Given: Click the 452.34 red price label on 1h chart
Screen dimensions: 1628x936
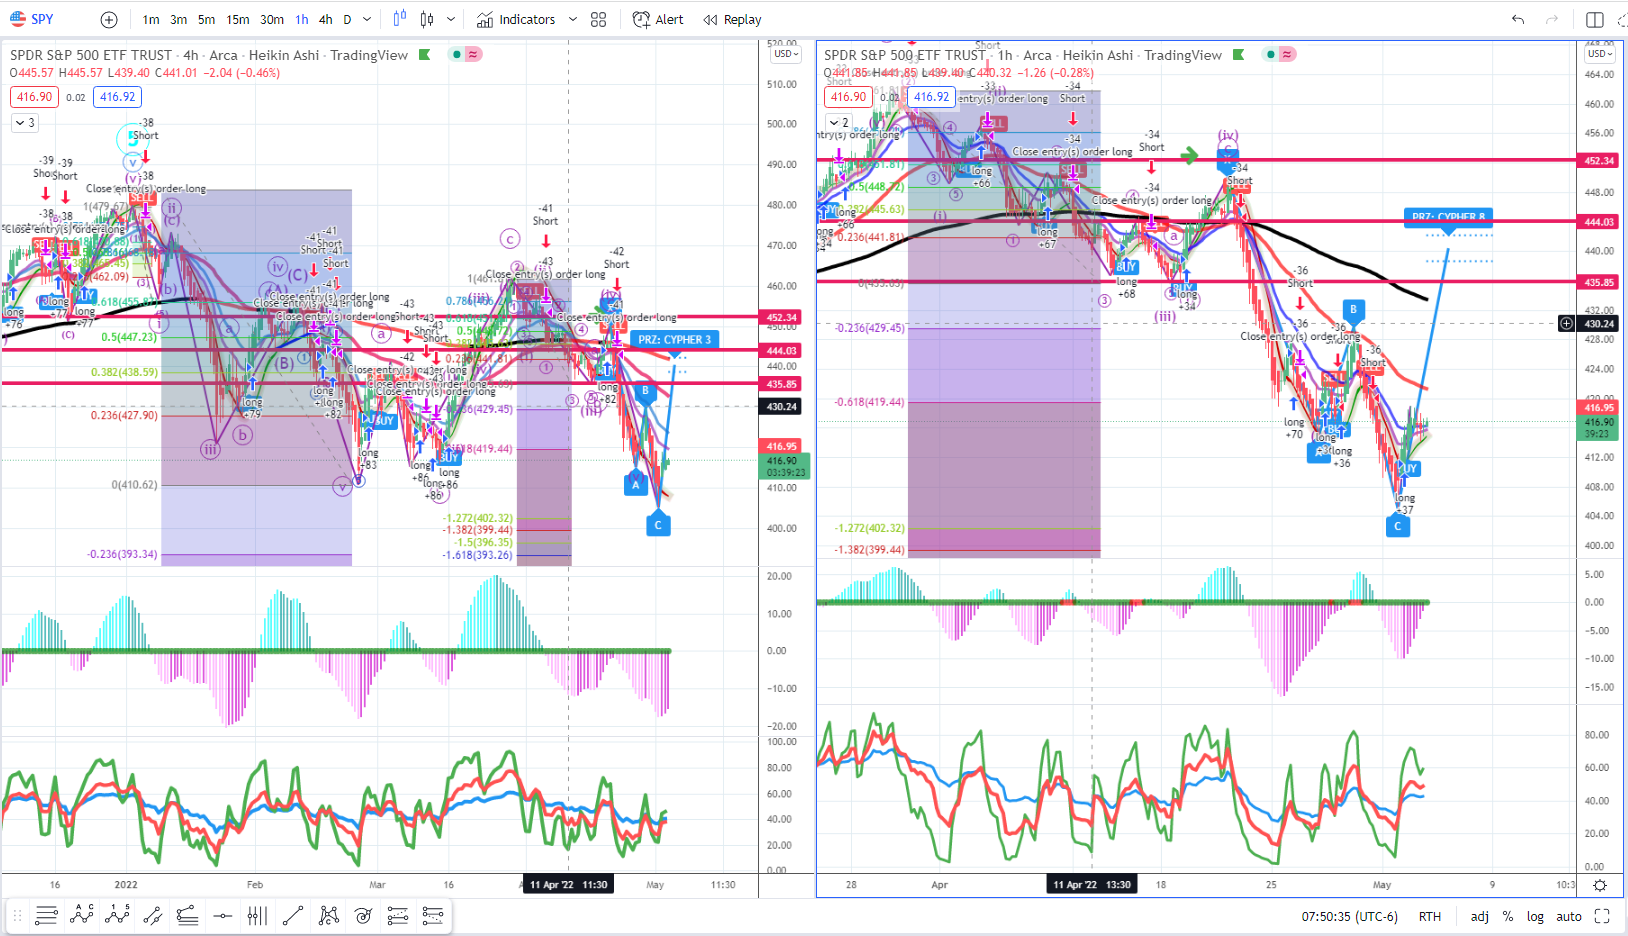Looking at the screenshot, I should click(x=1599, y=160).
